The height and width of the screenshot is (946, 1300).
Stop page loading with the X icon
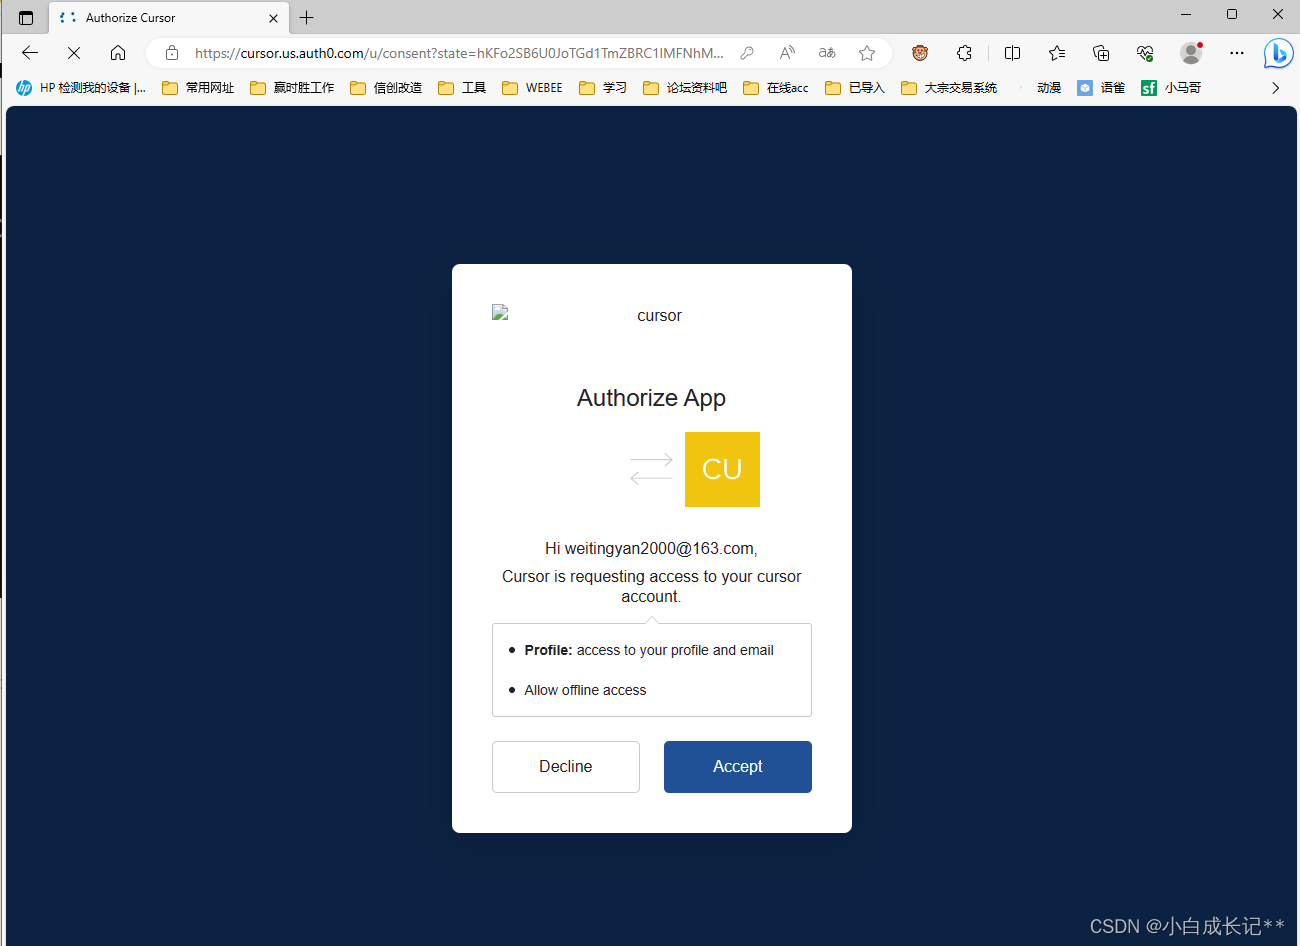coord(73,53)
